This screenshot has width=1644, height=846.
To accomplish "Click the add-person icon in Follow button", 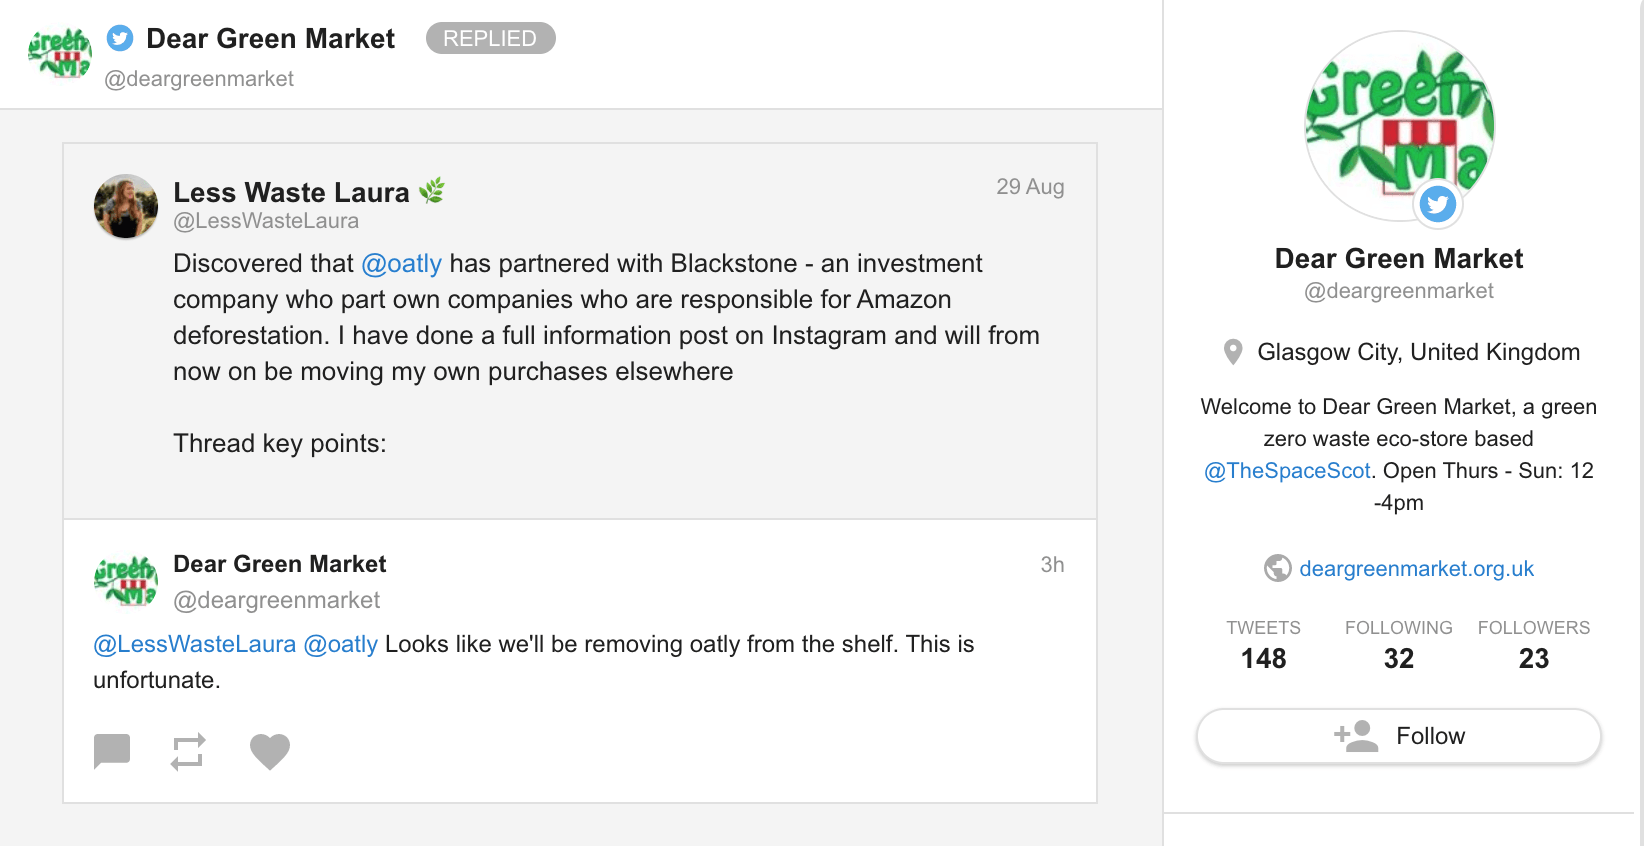I will point(1356,736).
